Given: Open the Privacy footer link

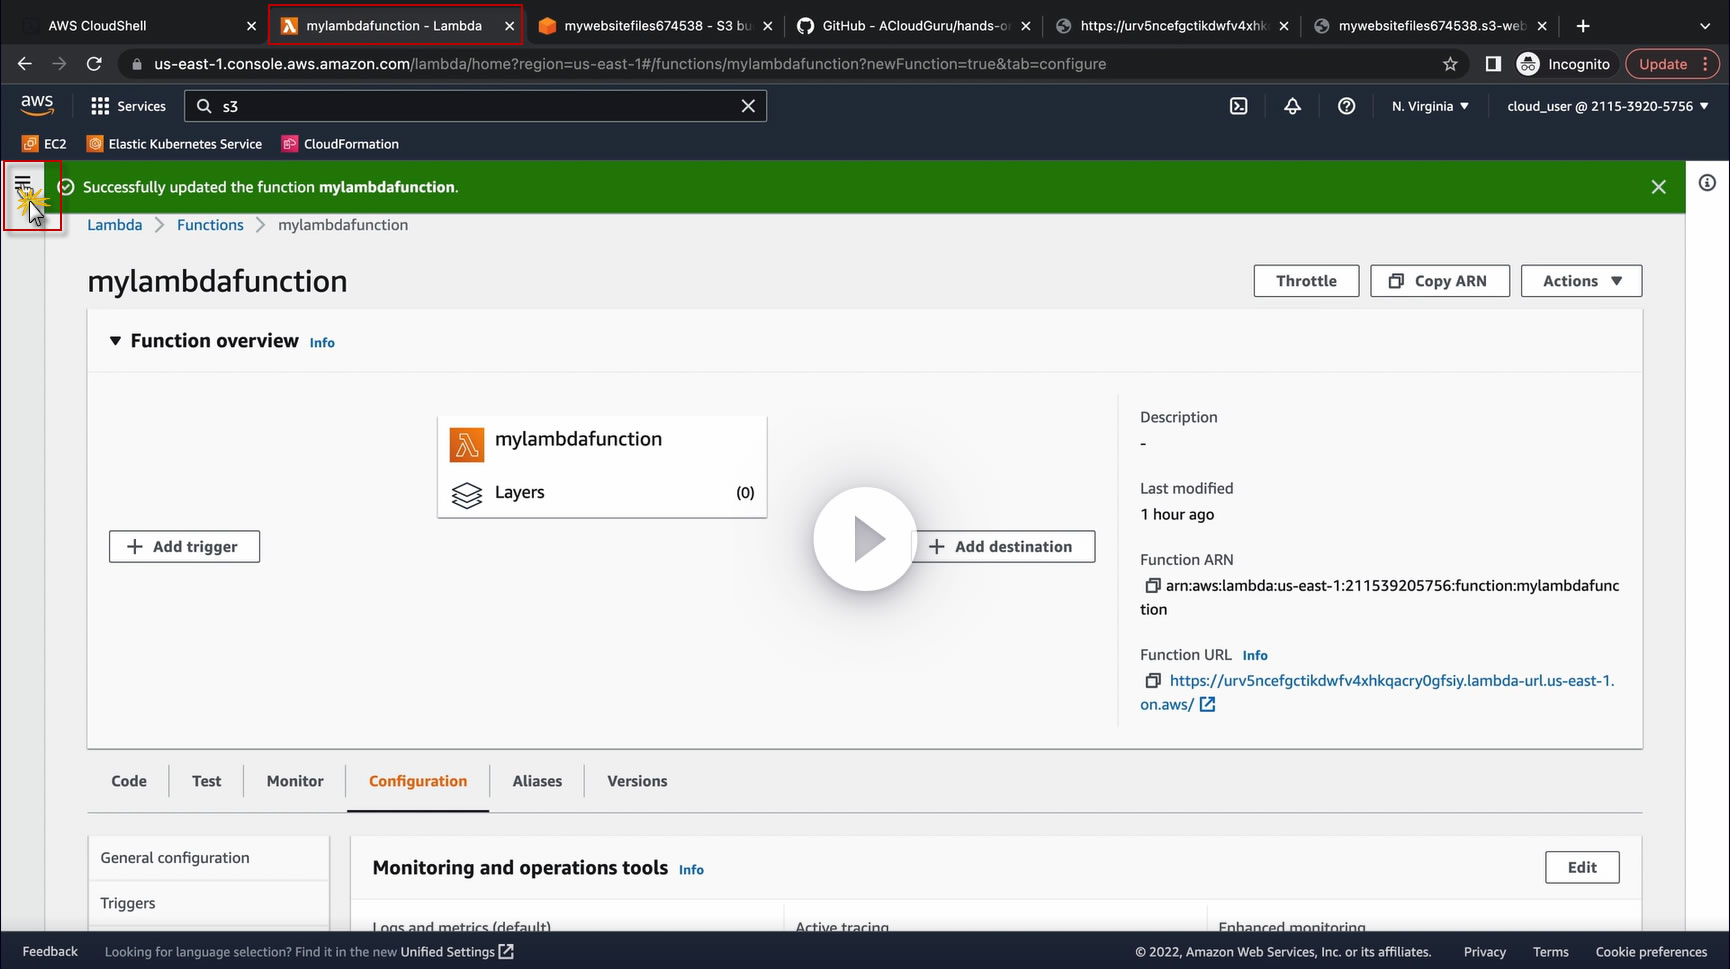Looking at the screenshot, I should [x=1485, y=952].
